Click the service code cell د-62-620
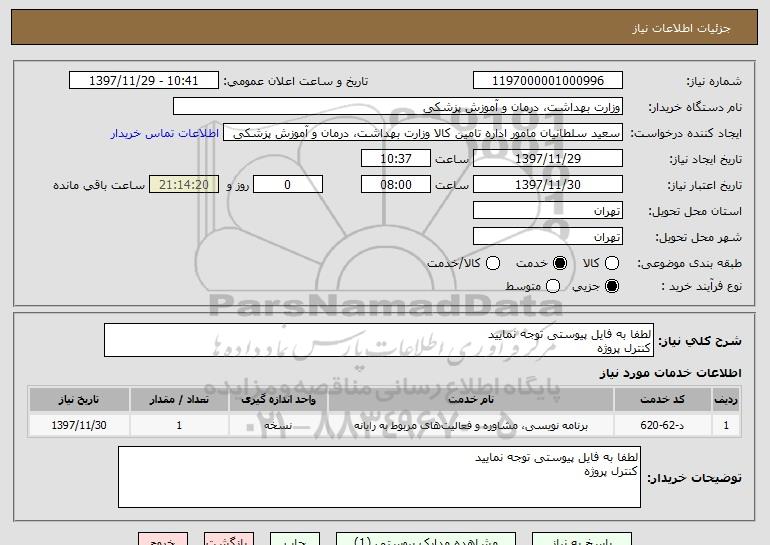This screenshot has width=770, height=545. pos(662,425)
